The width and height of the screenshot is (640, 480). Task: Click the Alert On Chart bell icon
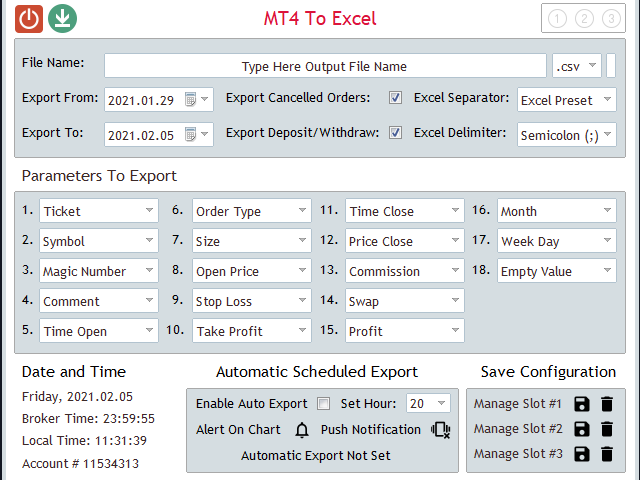[x=302, y=430]
